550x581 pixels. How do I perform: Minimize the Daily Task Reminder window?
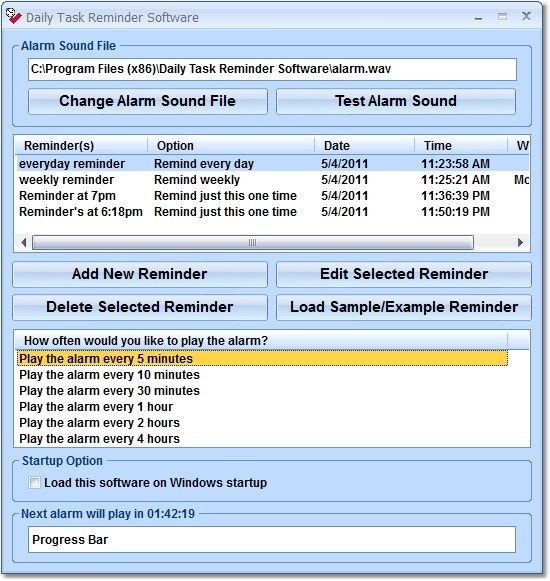(478, 17)
